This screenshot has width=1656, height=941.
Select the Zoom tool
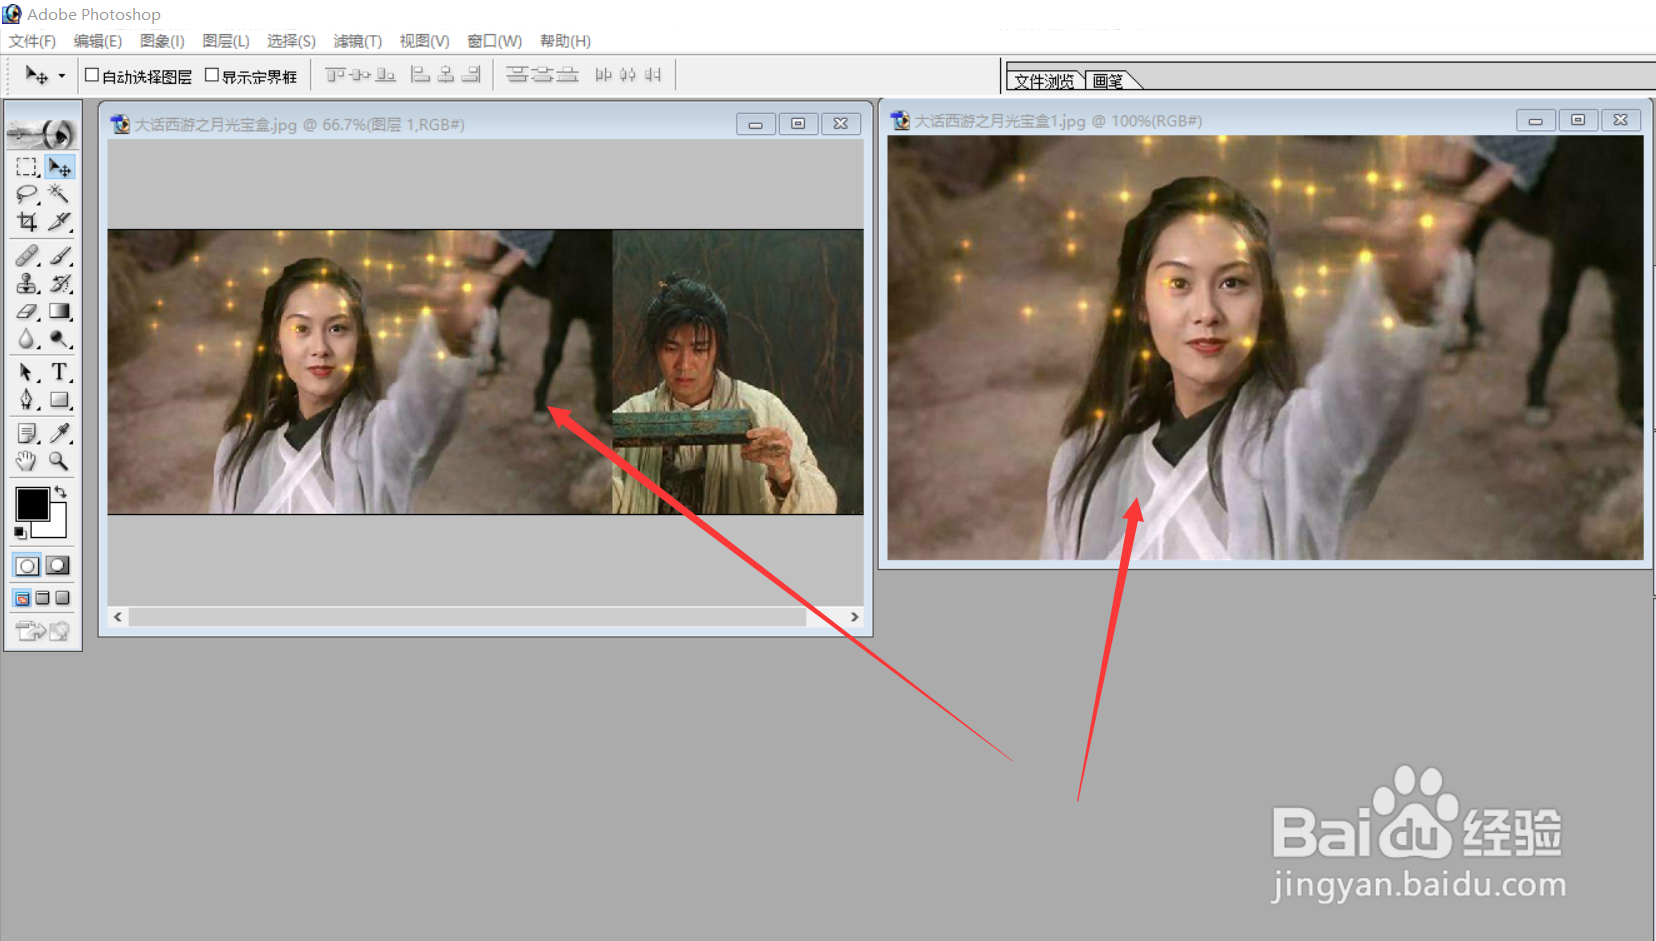click(59, 461)
